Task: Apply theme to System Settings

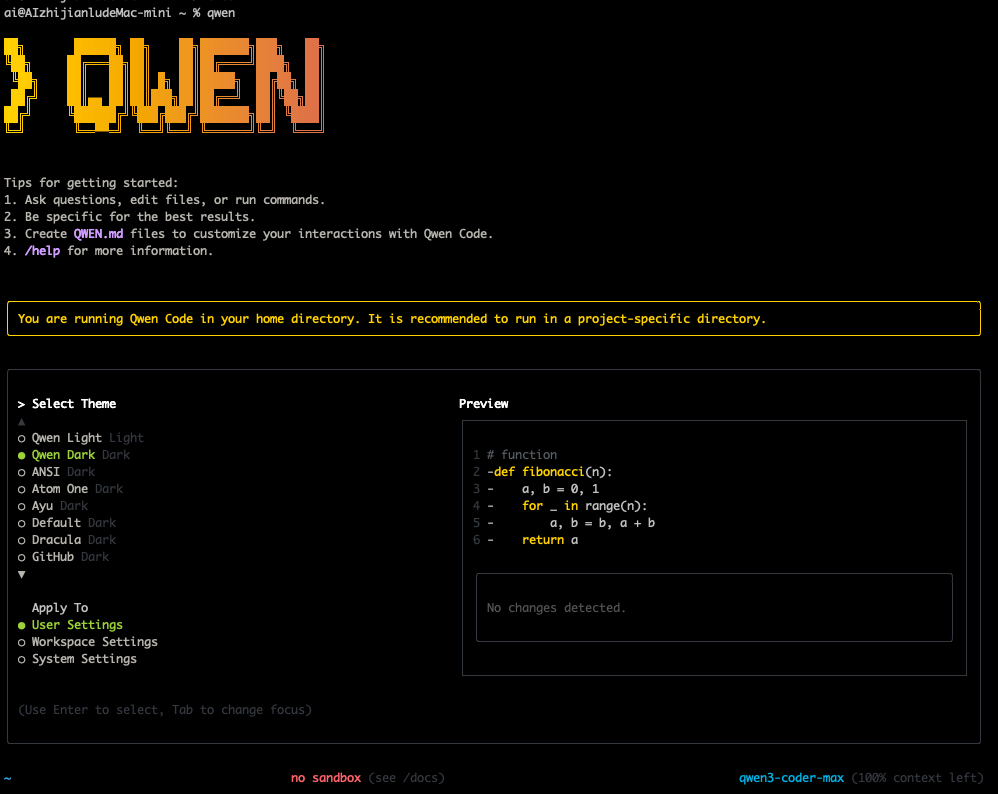Action: pos(77,659)
